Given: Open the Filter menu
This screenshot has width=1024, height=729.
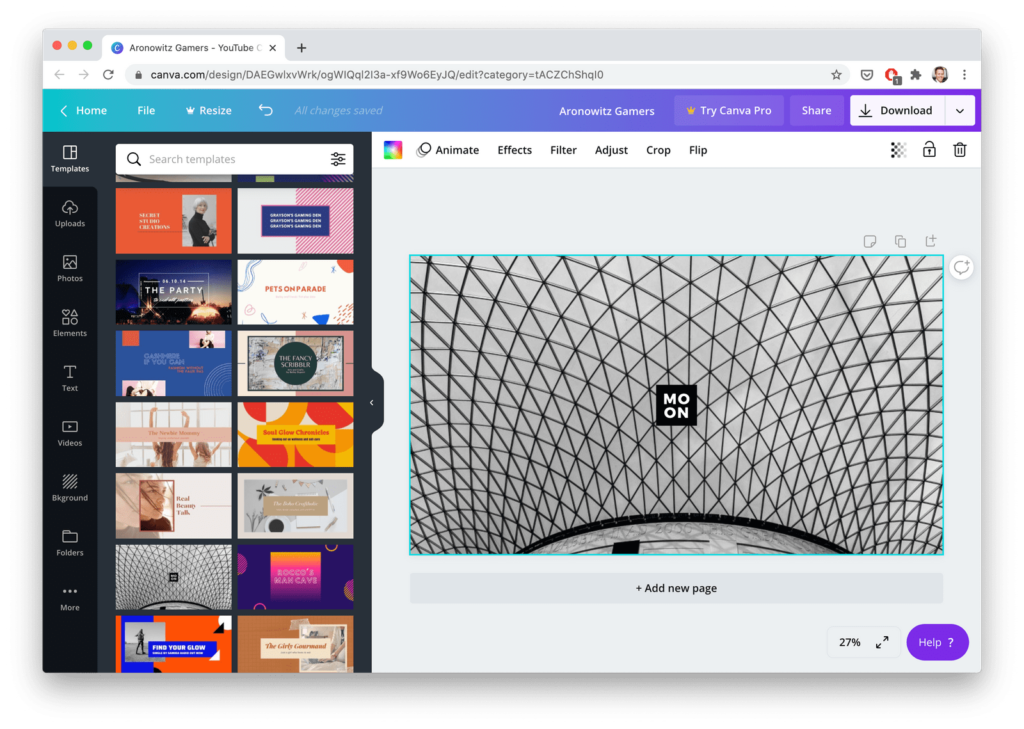Looking at the screenshot, I should pos(563,150).
